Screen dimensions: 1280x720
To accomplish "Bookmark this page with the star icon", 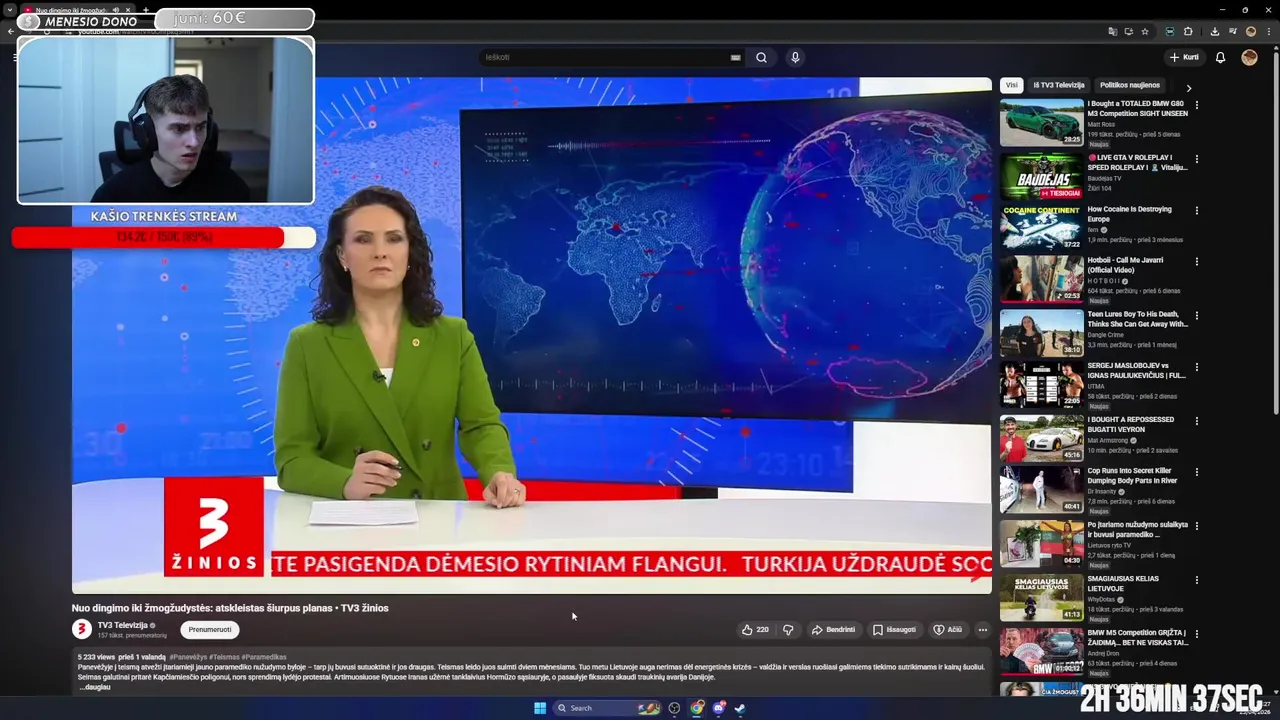I will click(x=1145, y=31).
